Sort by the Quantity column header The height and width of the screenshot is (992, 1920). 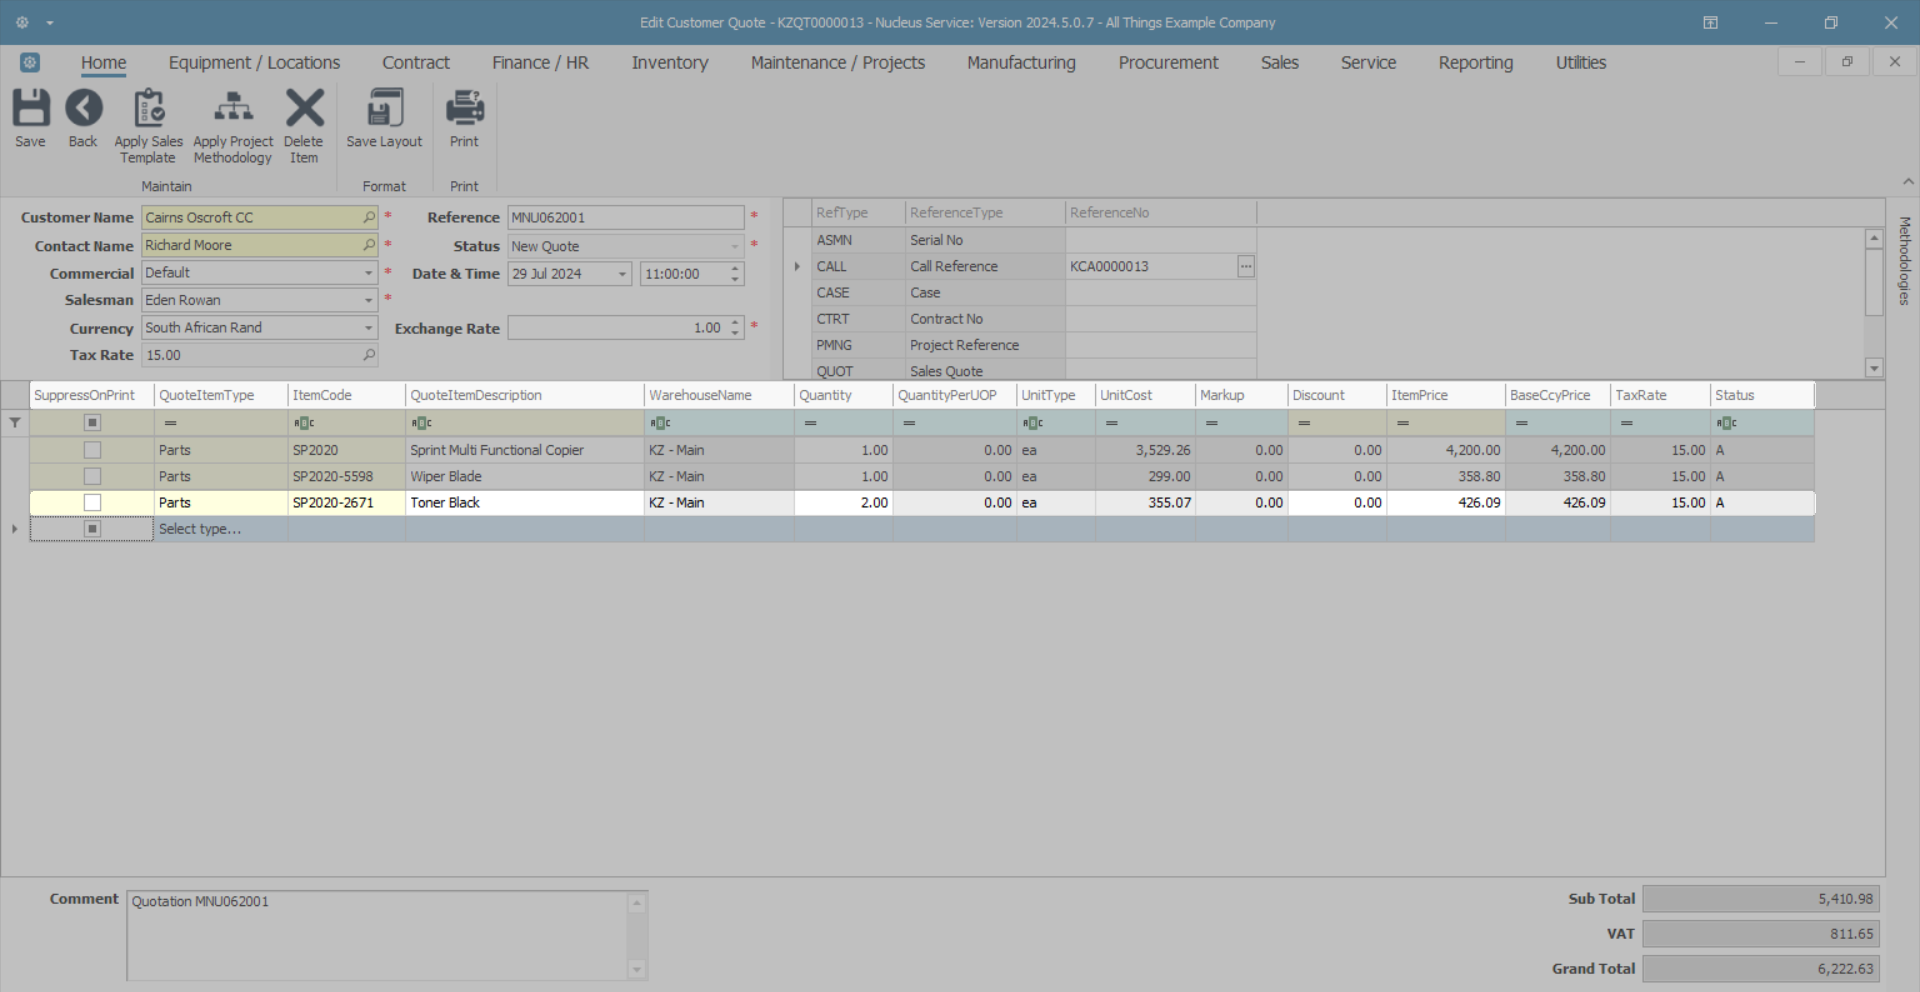click(x=843, y=395)
